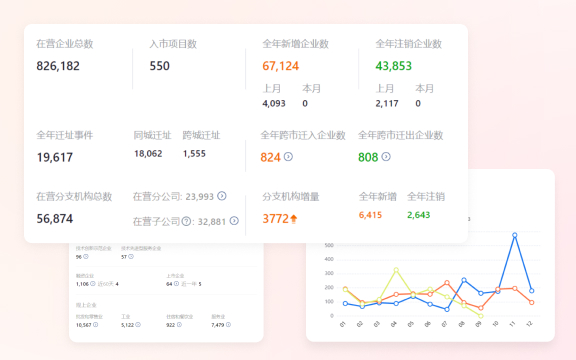Viewport: 576px width, 360px height.
Task: Click the 近一年 label in lower card
Action: (189, 284)
